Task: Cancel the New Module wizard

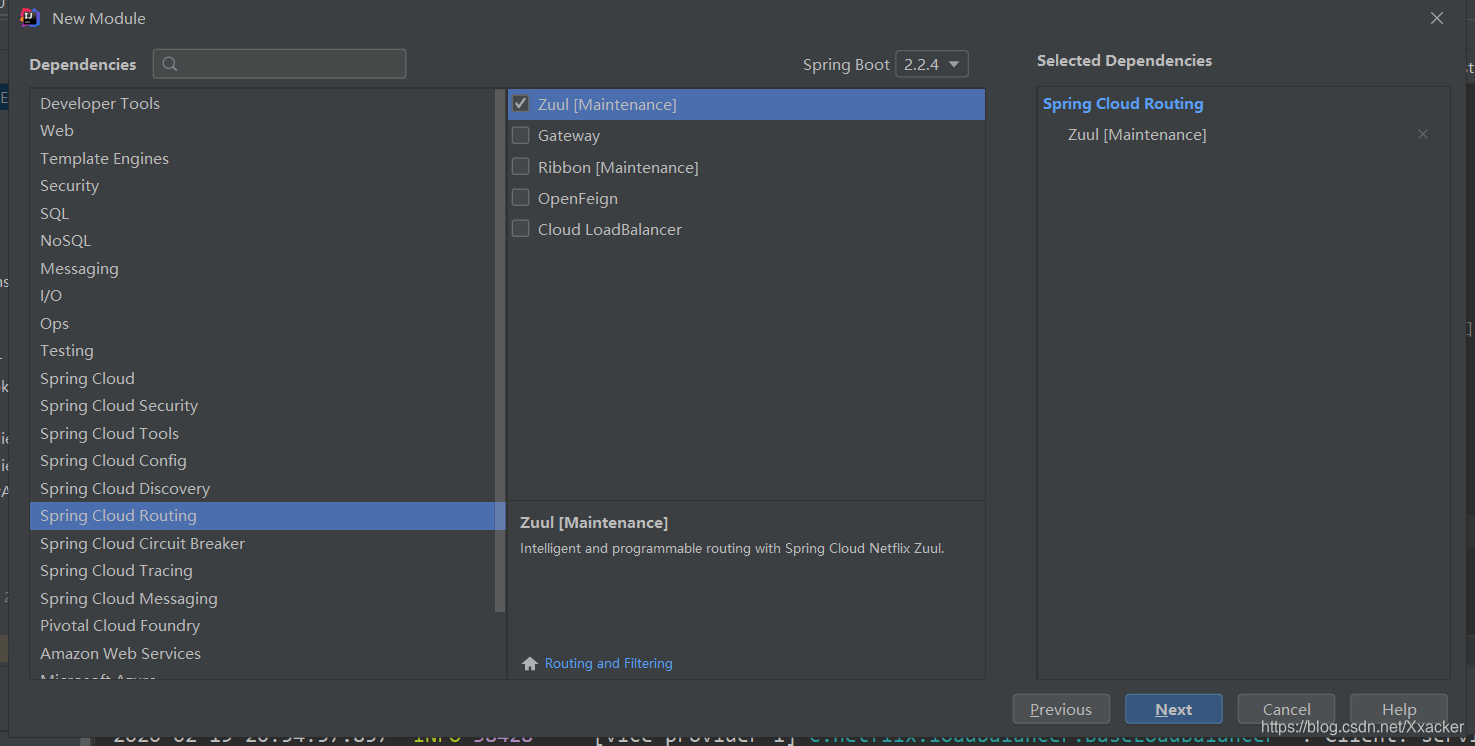Action: tap(1286, 709)
